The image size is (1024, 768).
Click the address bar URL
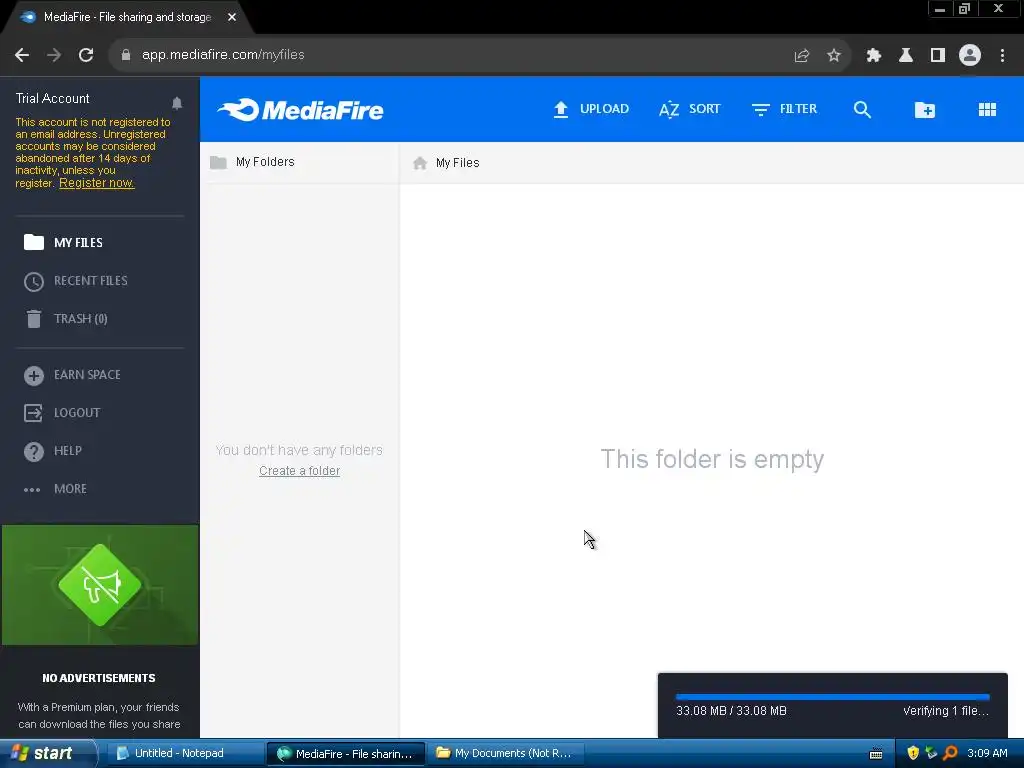coord(223,55)
